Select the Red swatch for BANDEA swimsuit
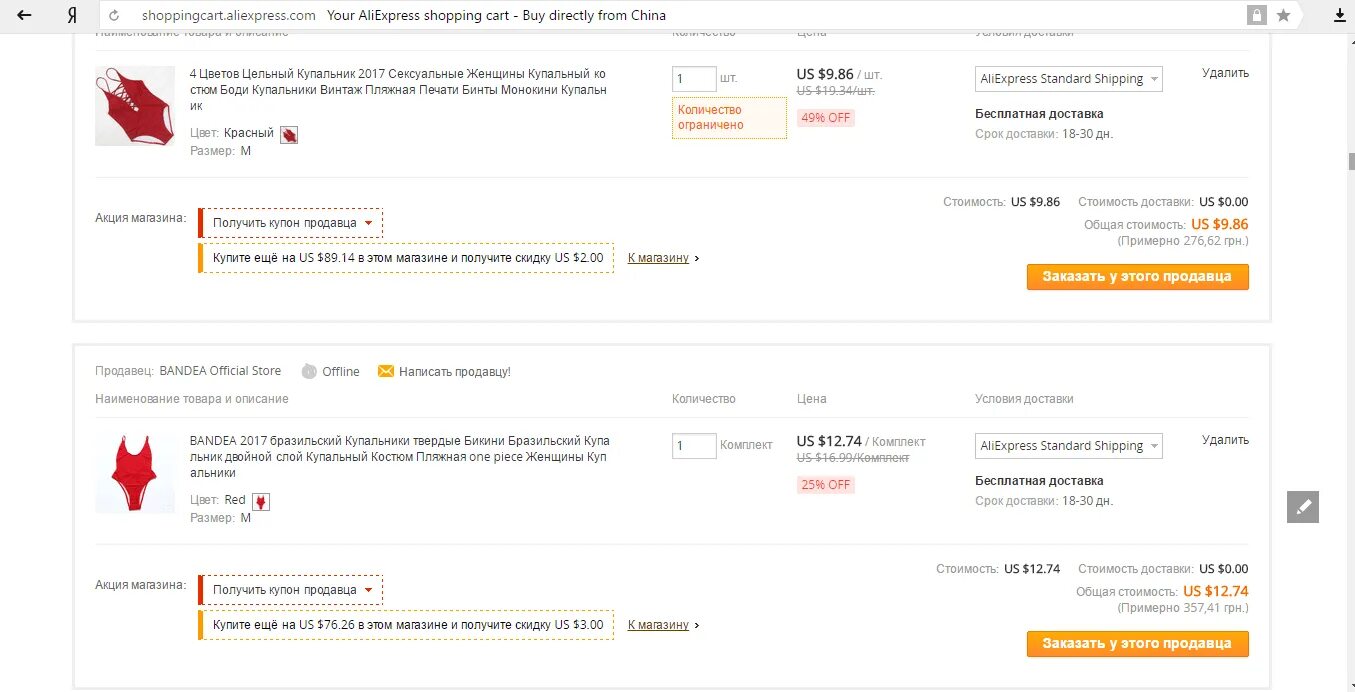 tap(261, 501)
